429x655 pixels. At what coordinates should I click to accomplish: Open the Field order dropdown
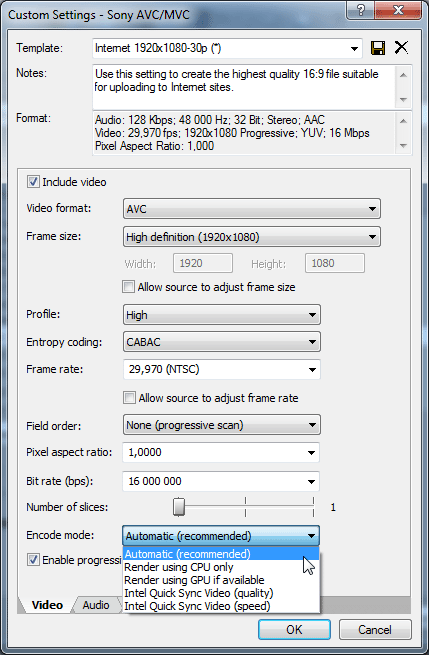tap(222, 425)
